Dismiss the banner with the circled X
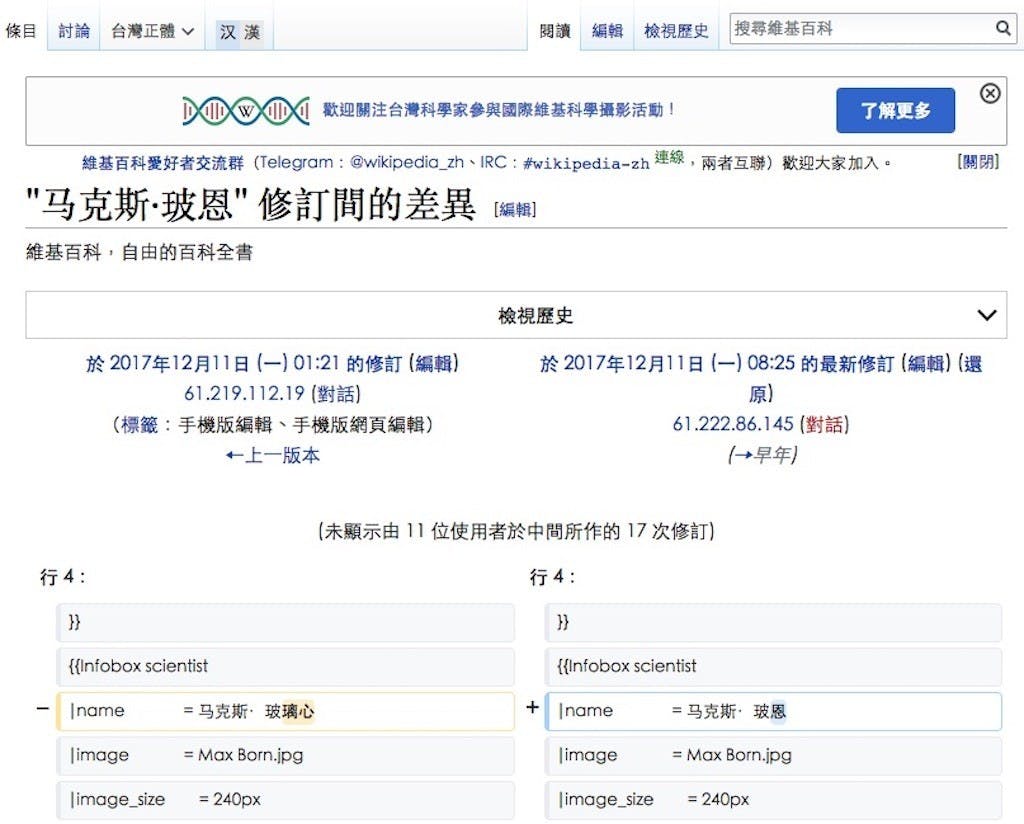The width and height of the screenshot is (1024, 824). pos(990,93)
